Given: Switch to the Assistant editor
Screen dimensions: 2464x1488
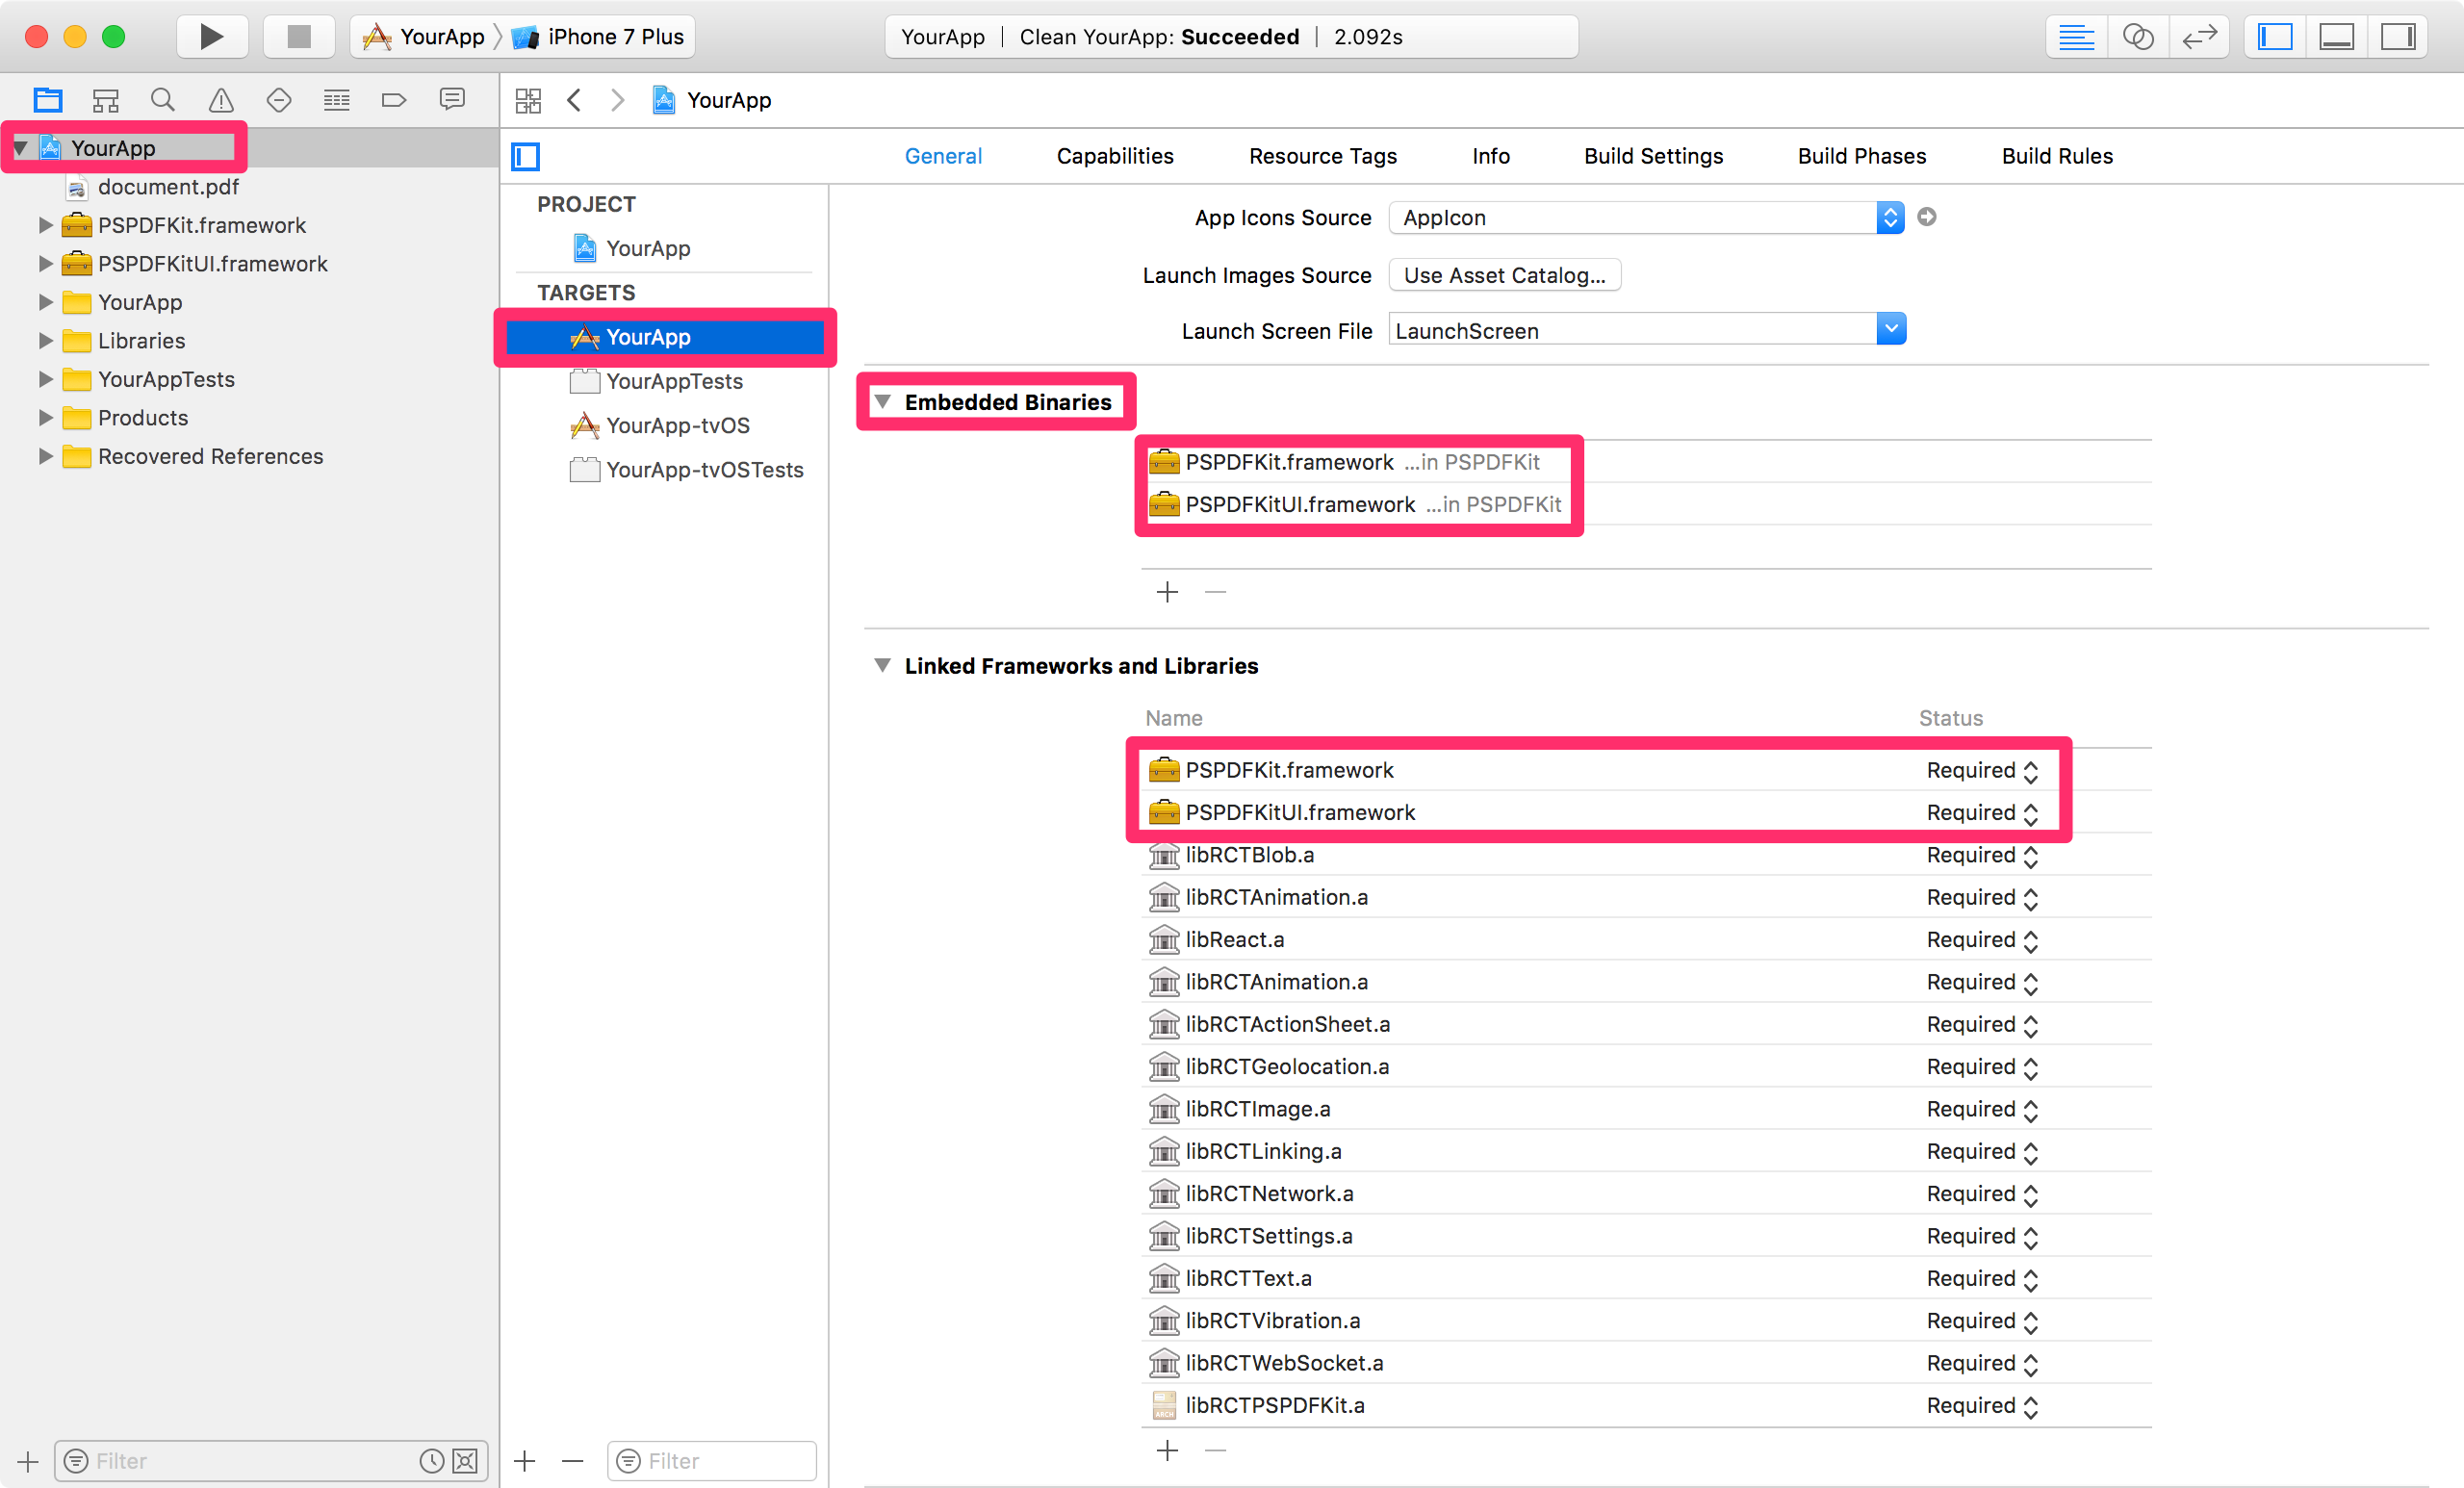Looking at the screenshot, I should (x=2137, y=37).
